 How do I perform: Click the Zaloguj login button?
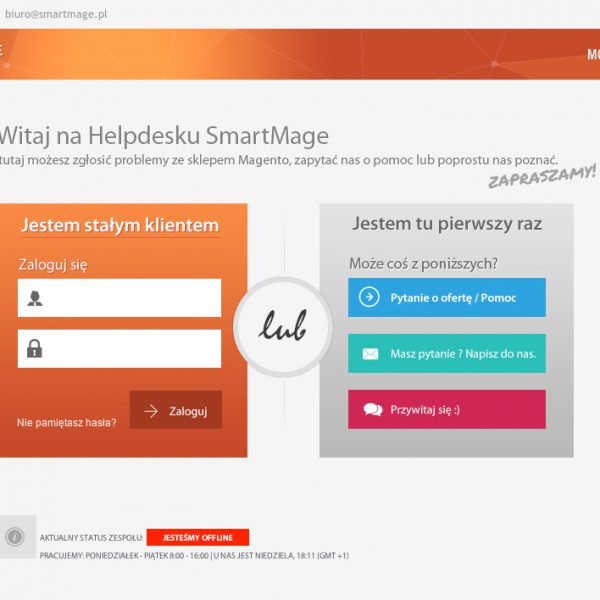coord(176,410)
